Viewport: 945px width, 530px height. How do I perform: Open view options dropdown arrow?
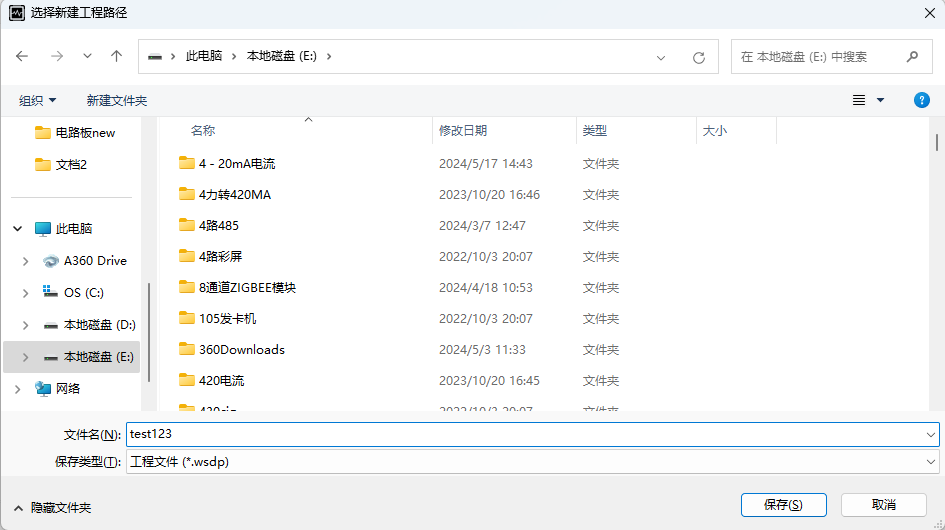point(881,100)
